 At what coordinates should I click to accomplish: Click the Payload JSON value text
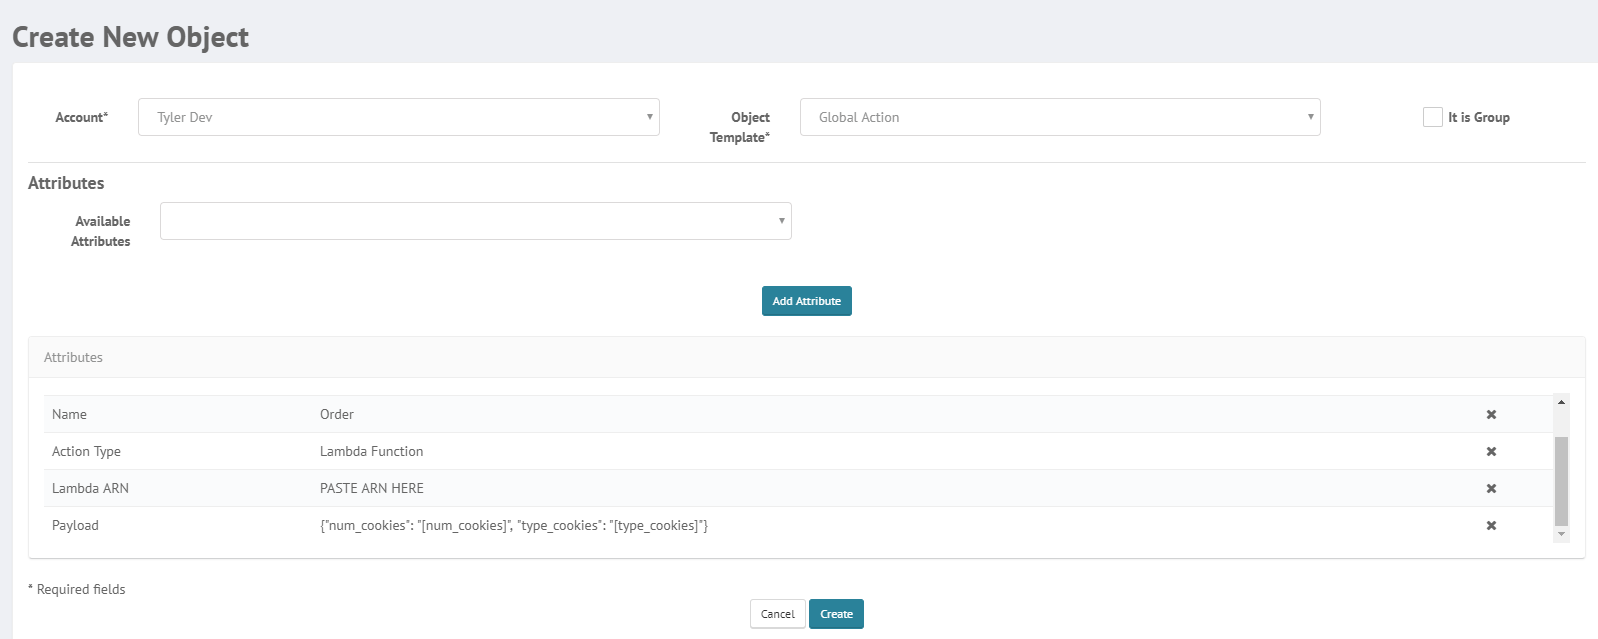pos(514,525)
